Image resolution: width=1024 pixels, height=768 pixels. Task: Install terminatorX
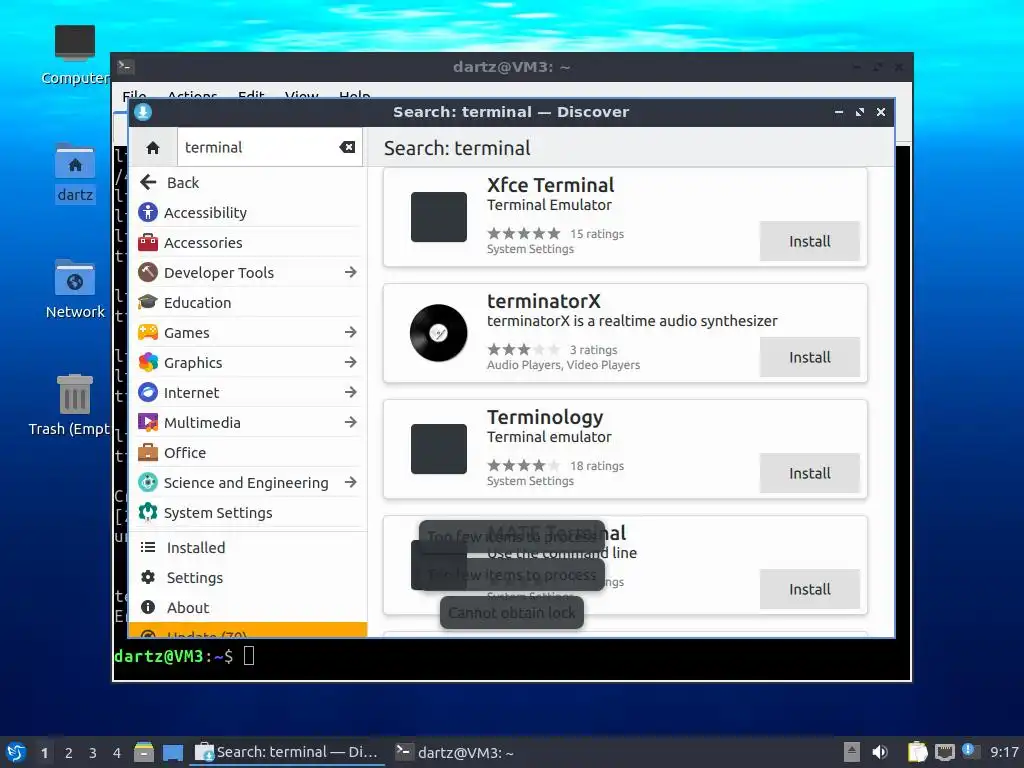click(810, 357)
